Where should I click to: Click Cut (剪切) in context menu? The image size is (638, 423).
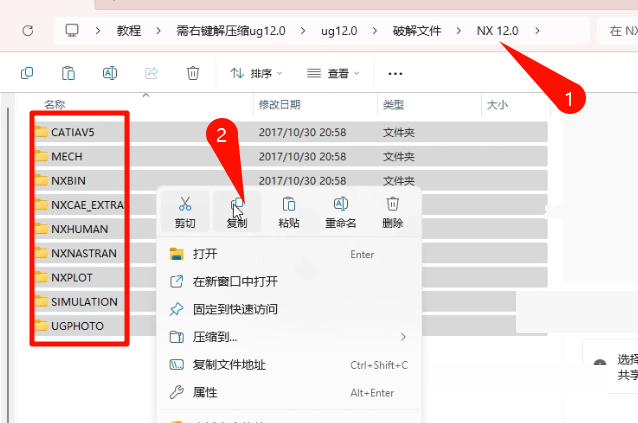click(x=185, y=212)
